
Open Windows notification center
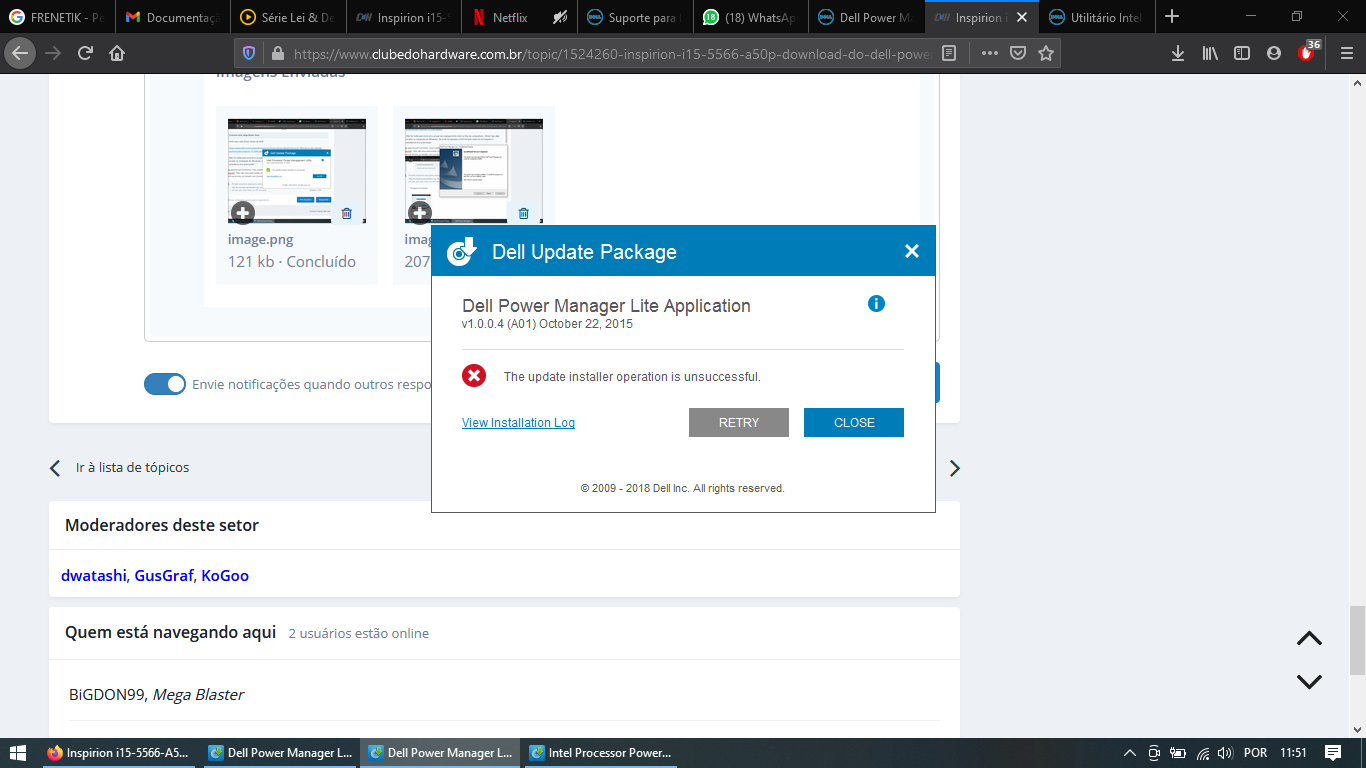pyautogui.click(x=1333, y=753)
